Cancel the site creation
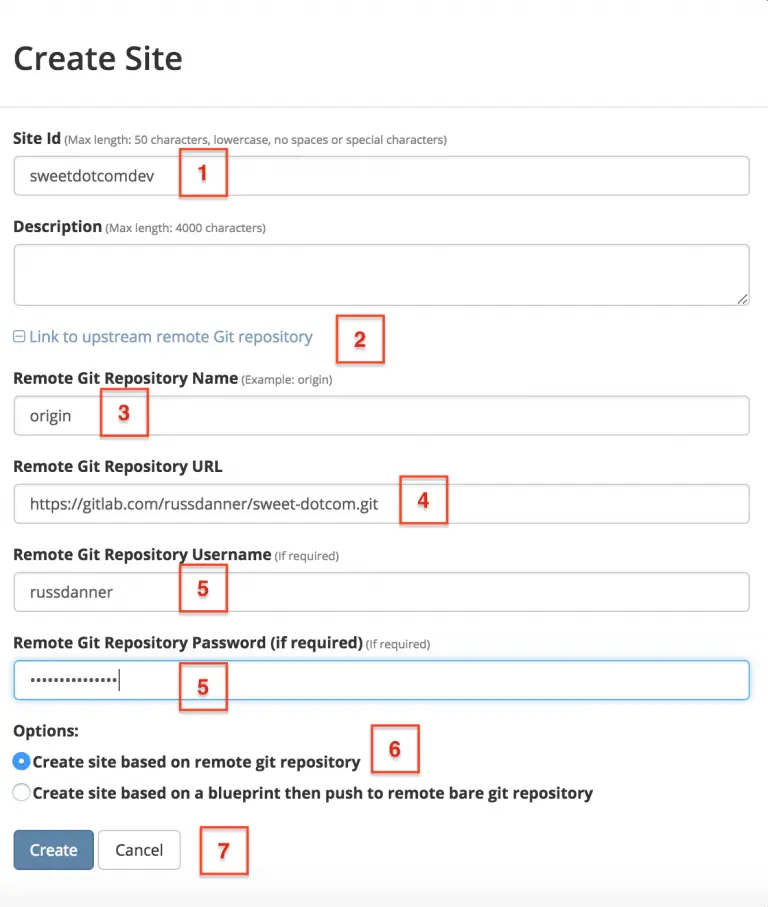768x907 pixels. tap(139, 850)
